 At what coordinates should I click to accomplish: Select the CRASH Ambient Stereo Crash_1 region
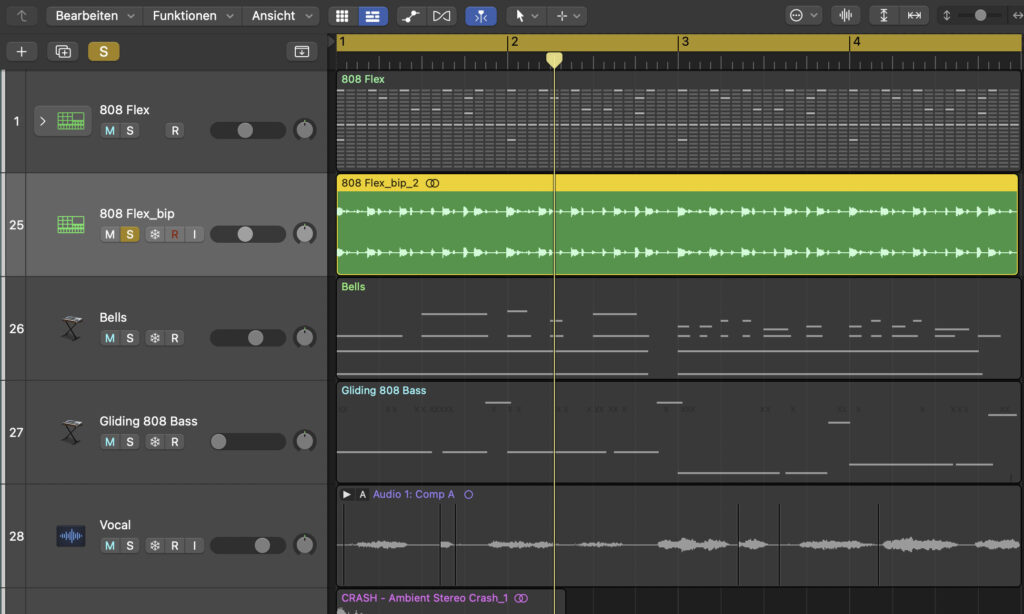(451, 602)
